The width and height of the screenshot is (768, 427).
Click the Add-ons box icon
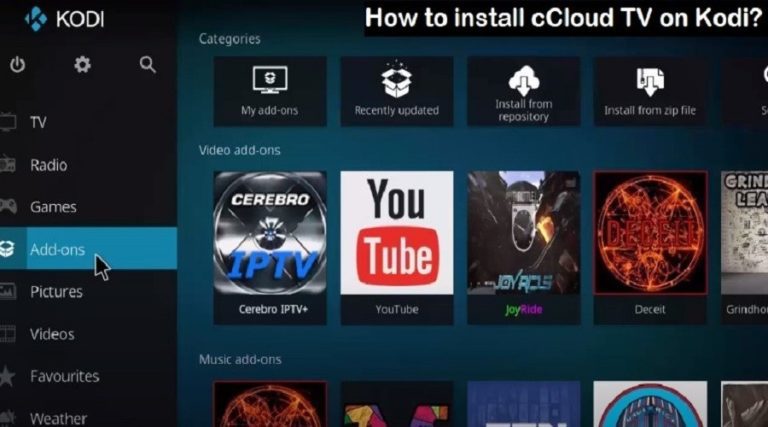6,249
